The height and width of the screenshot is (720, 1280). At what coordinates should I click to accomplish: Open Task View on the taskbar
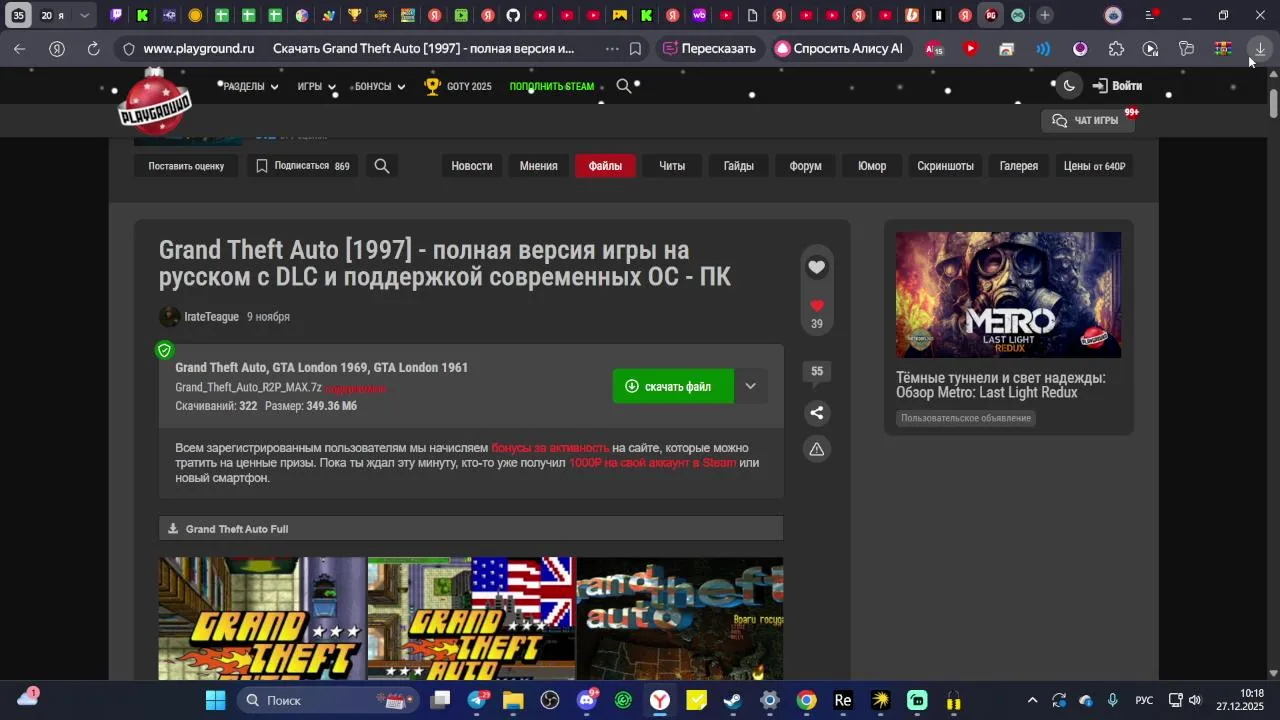(440, 700)
